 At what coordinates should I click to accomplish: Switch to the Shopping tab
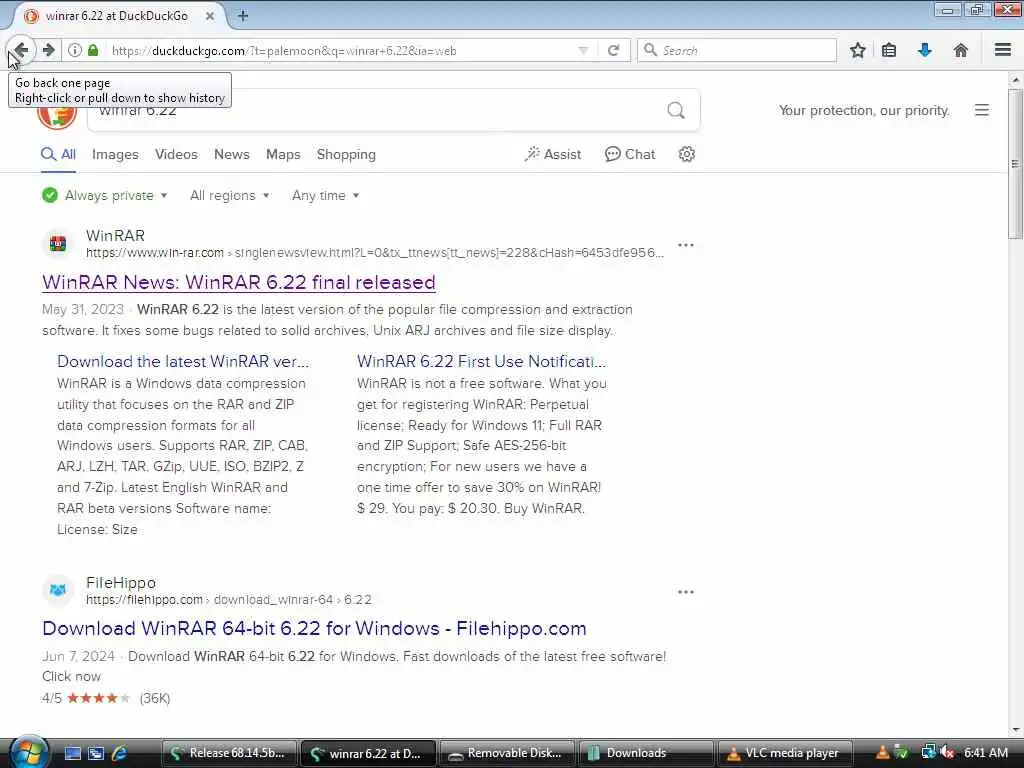click(x=346, y=154)
